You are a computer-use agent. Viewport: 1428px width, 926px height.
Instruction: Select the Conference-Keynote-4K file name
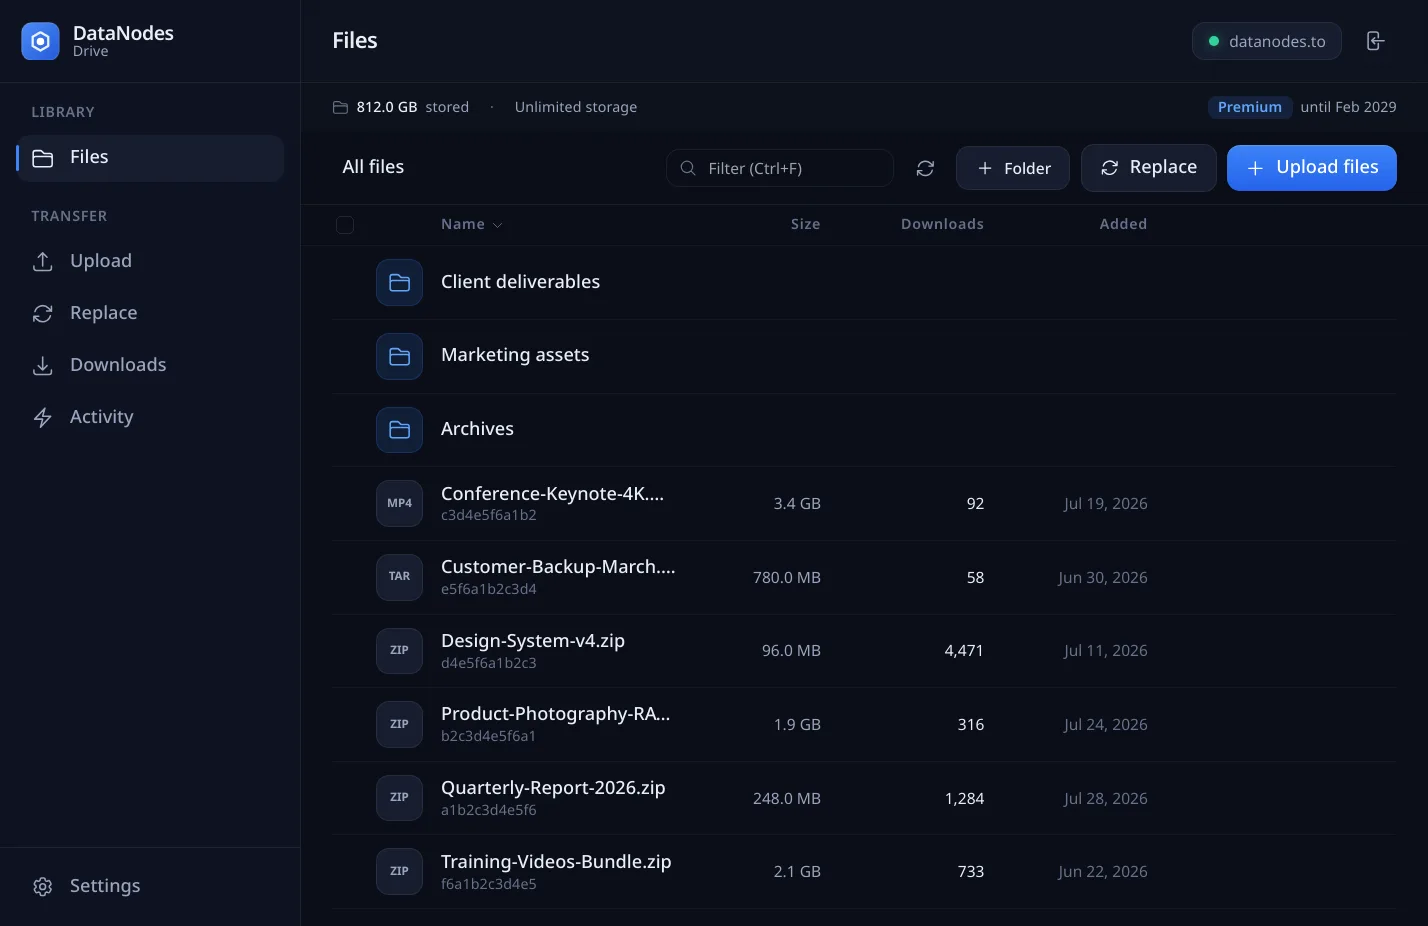tap(552, 493)
